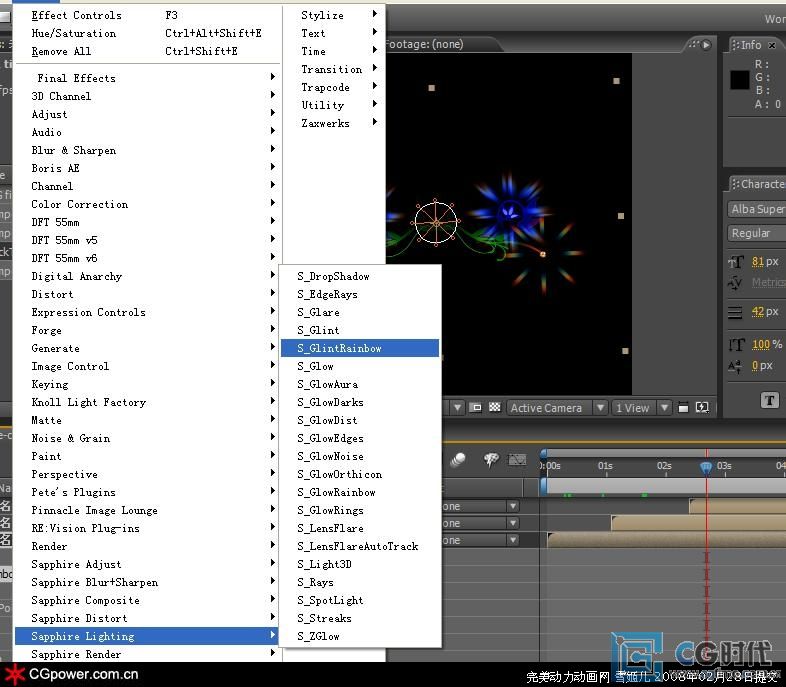Screen dimensions: 786x687
Task: Click the motion blur enable icon in timeline
Action: (458, 460)
